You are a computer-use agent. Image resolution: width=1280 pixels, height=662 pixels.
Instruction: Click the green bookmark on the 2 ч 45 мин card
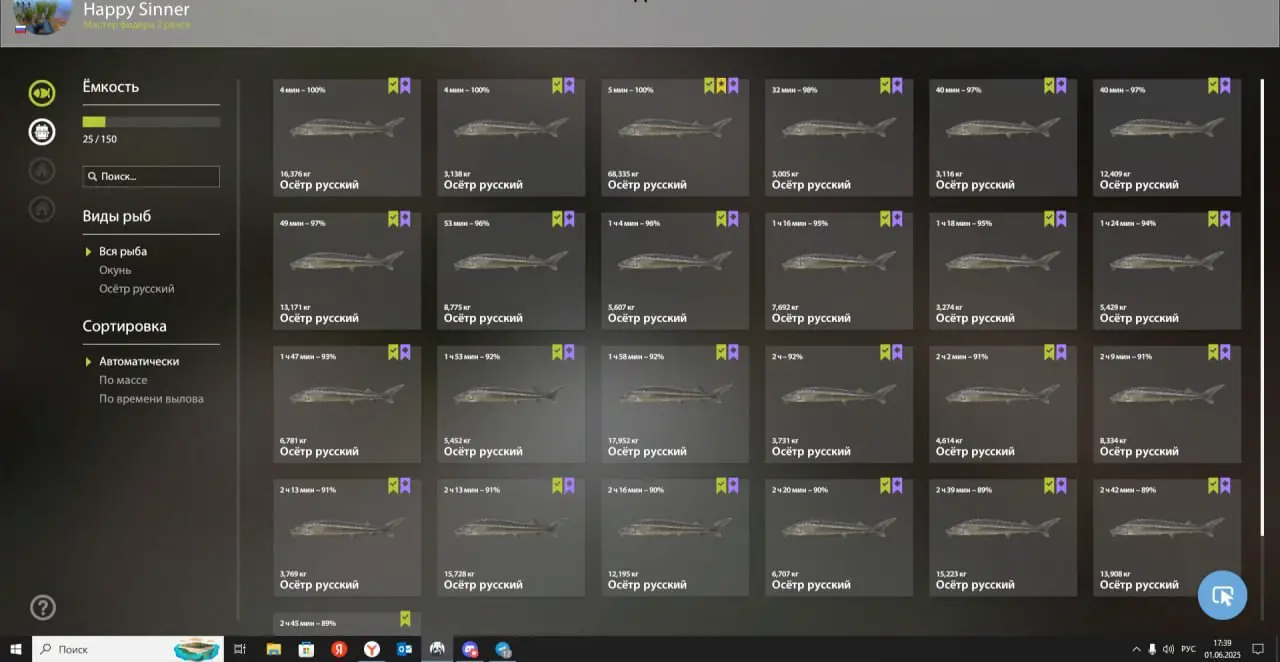click(405, 619)
